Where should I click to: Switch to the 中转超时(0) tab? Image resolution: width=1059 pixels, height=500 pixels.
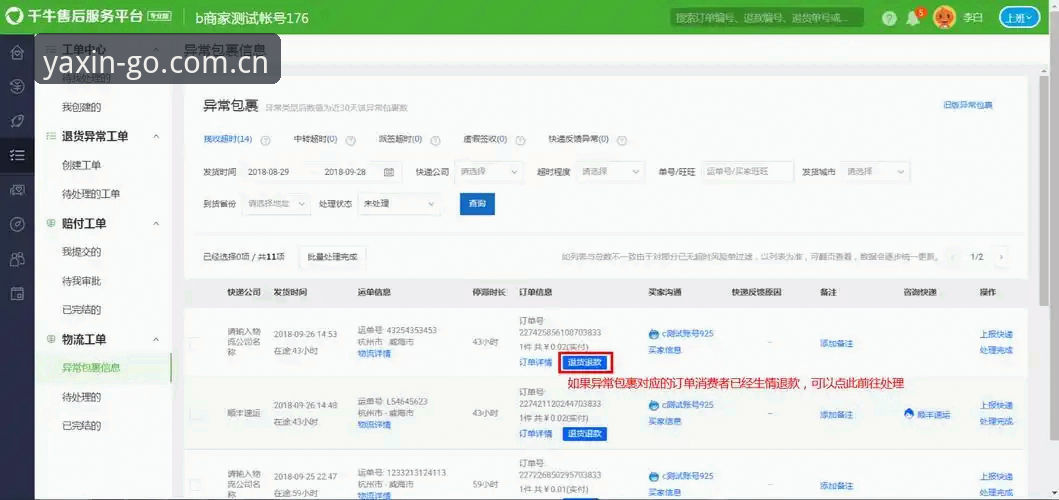315,140
